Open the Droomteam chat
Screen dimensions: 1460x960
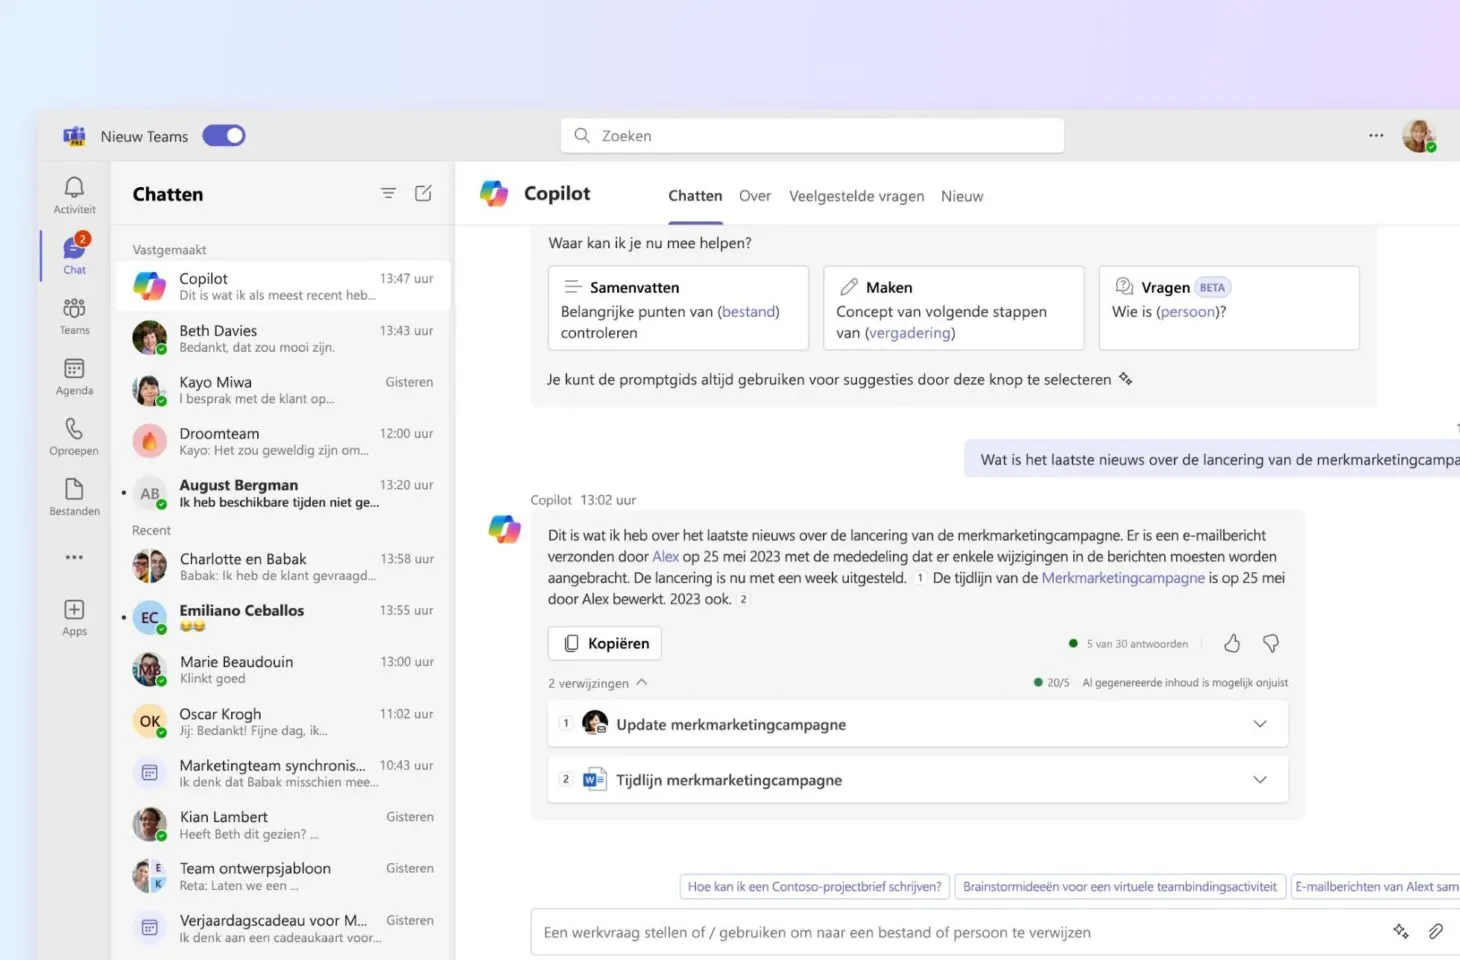(283, 441)
